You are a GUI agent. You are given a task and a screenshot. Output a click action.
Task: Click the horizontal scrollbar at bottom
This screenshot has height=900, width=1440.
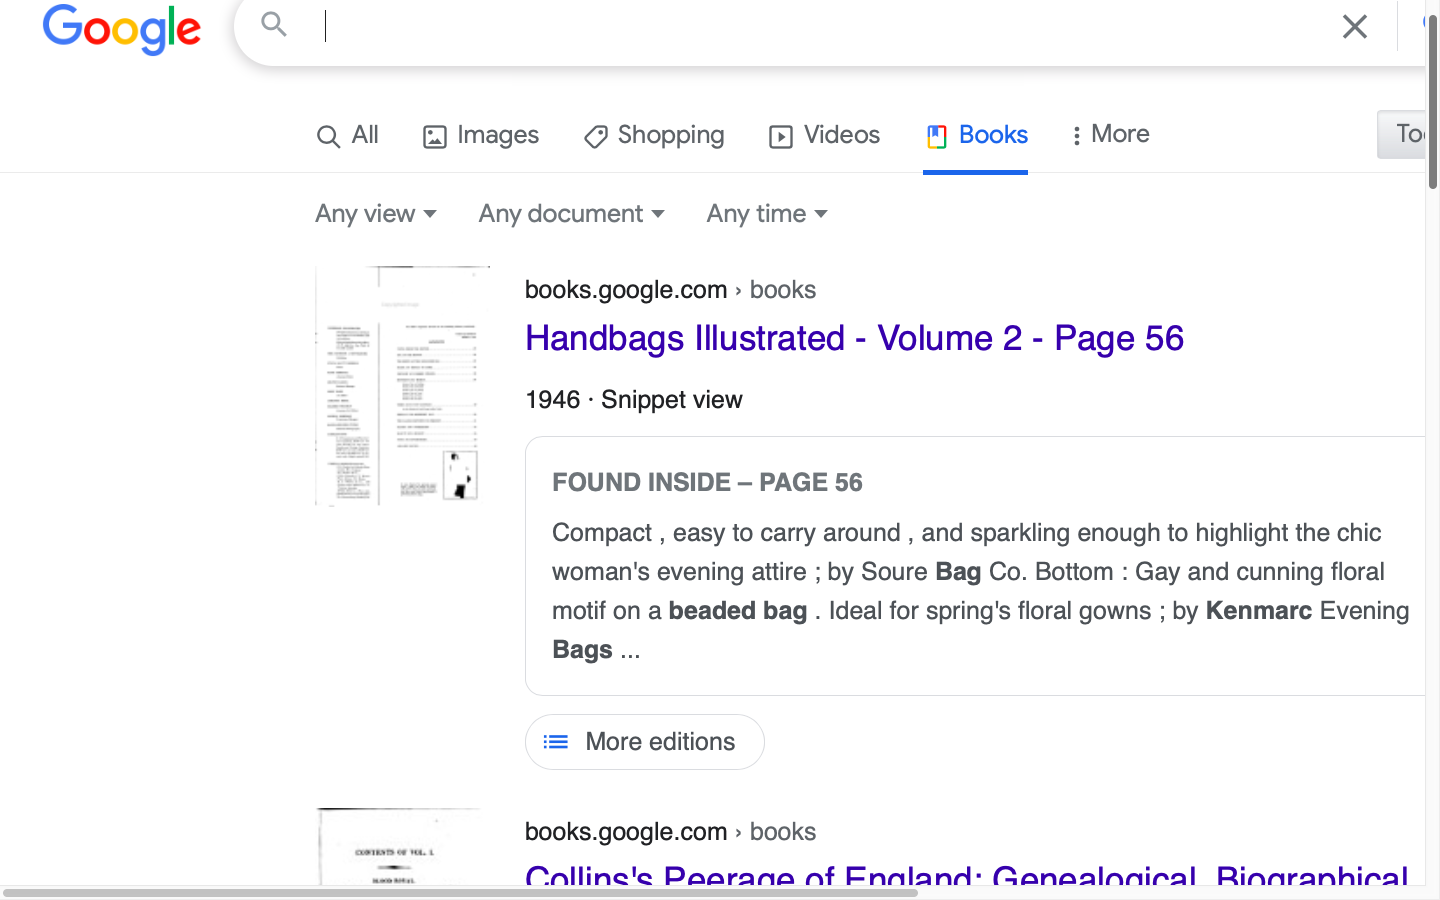460,892
